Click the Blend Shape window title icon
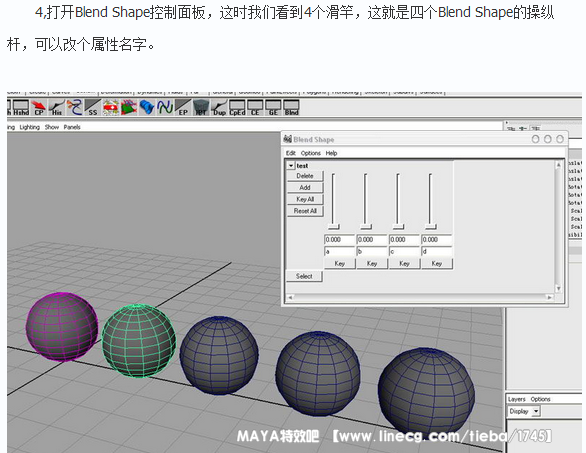586x453 pixels. click(287, 139)
